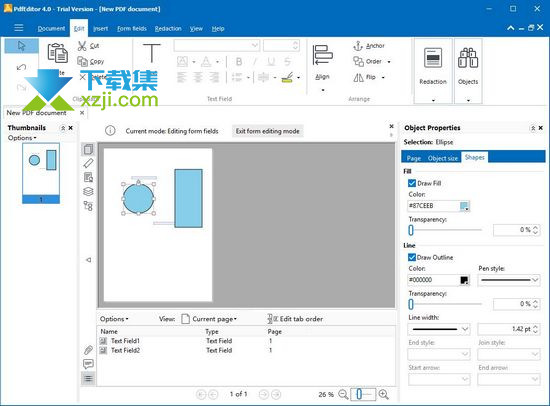
Task: Open the font name dropdown
Action: (216, 45)
